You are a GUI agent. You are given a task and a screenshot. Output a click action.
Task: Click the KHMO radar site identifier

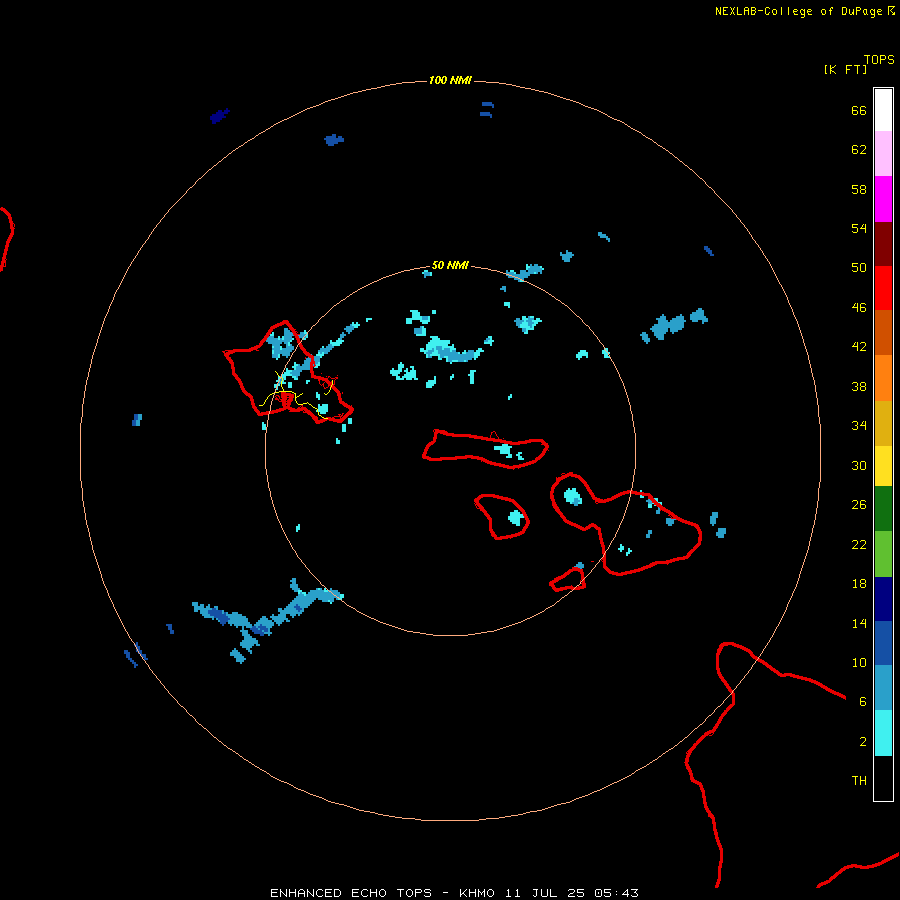[476, 893]
